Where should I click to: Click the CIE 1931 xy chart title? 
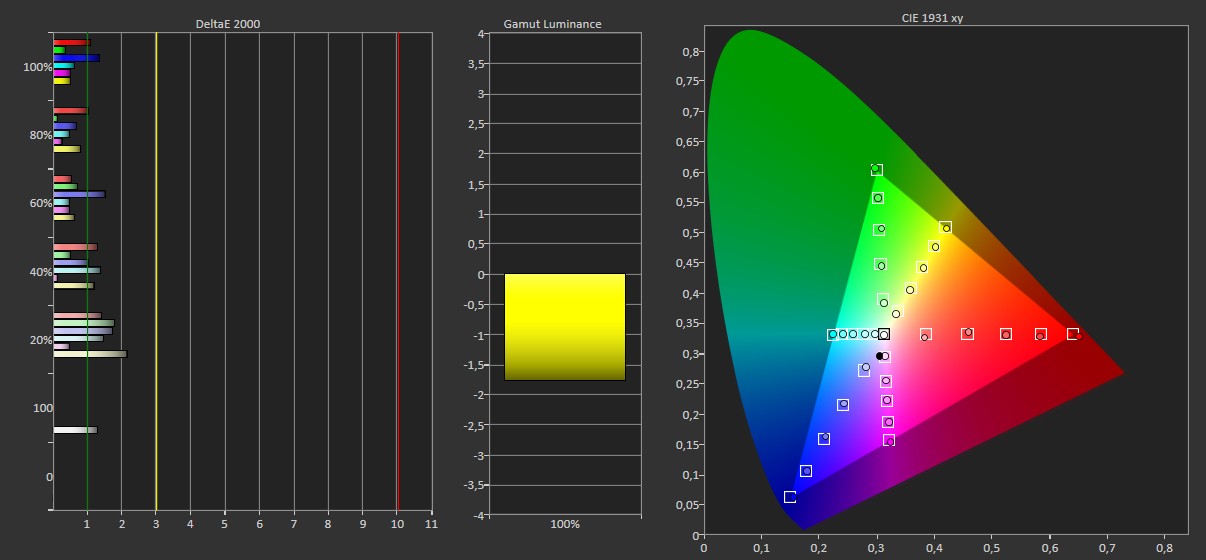pyautogui.click(x=945, y=18)
